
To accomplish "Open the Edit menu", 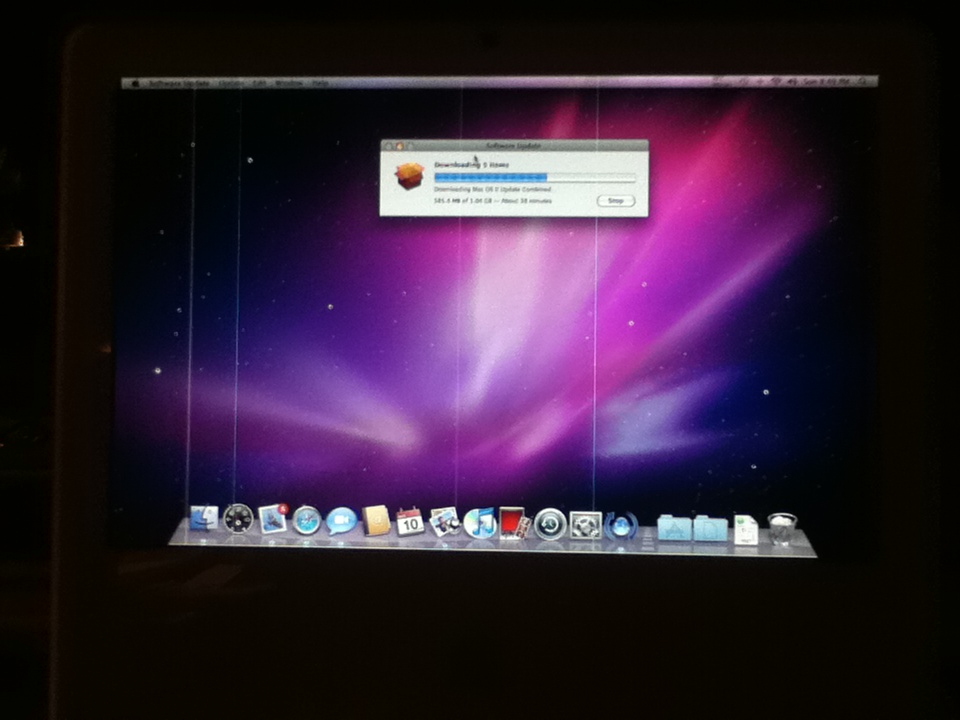I will click(260, 83).
